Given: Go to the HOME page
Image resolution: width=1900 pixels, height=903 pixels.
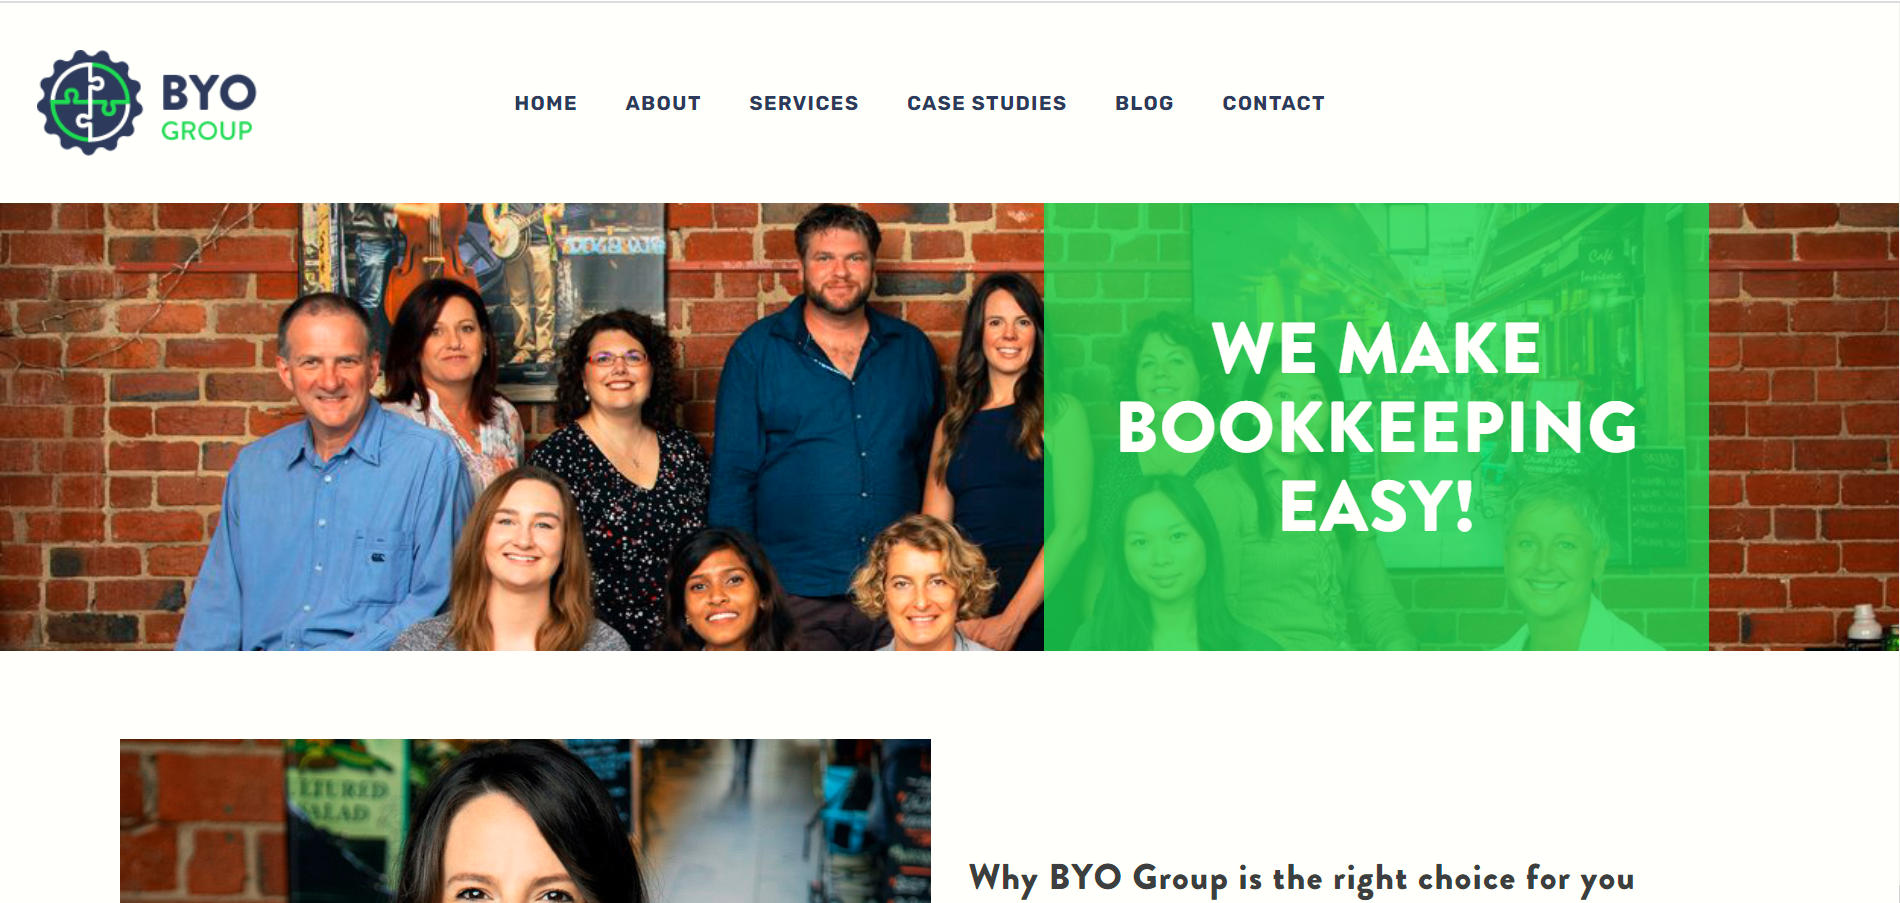Looking at the screenshot, I should (x=545, y=103).
